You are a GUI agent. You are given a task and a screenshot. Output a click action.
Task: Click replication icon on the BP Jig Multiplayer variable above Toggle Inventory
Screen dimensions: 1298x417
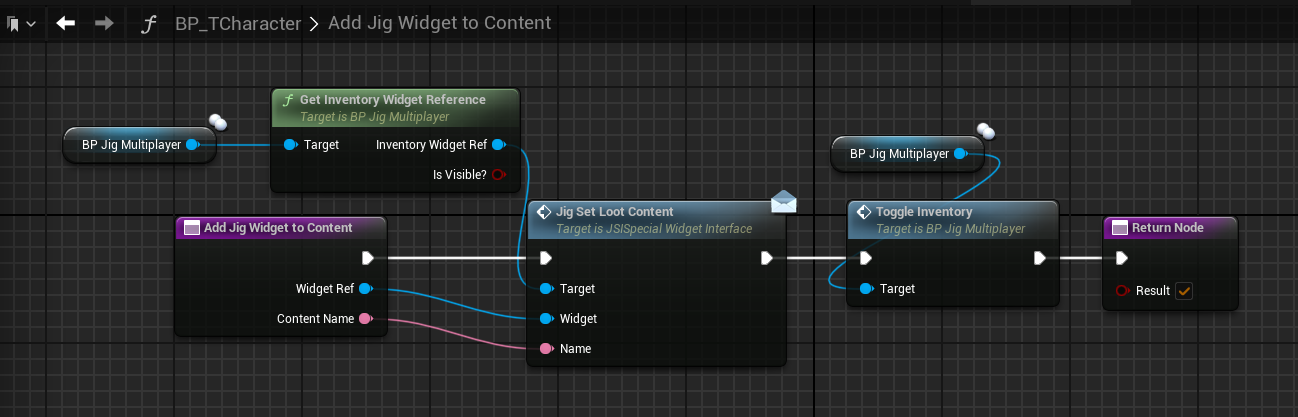click(x=985, y=130)
